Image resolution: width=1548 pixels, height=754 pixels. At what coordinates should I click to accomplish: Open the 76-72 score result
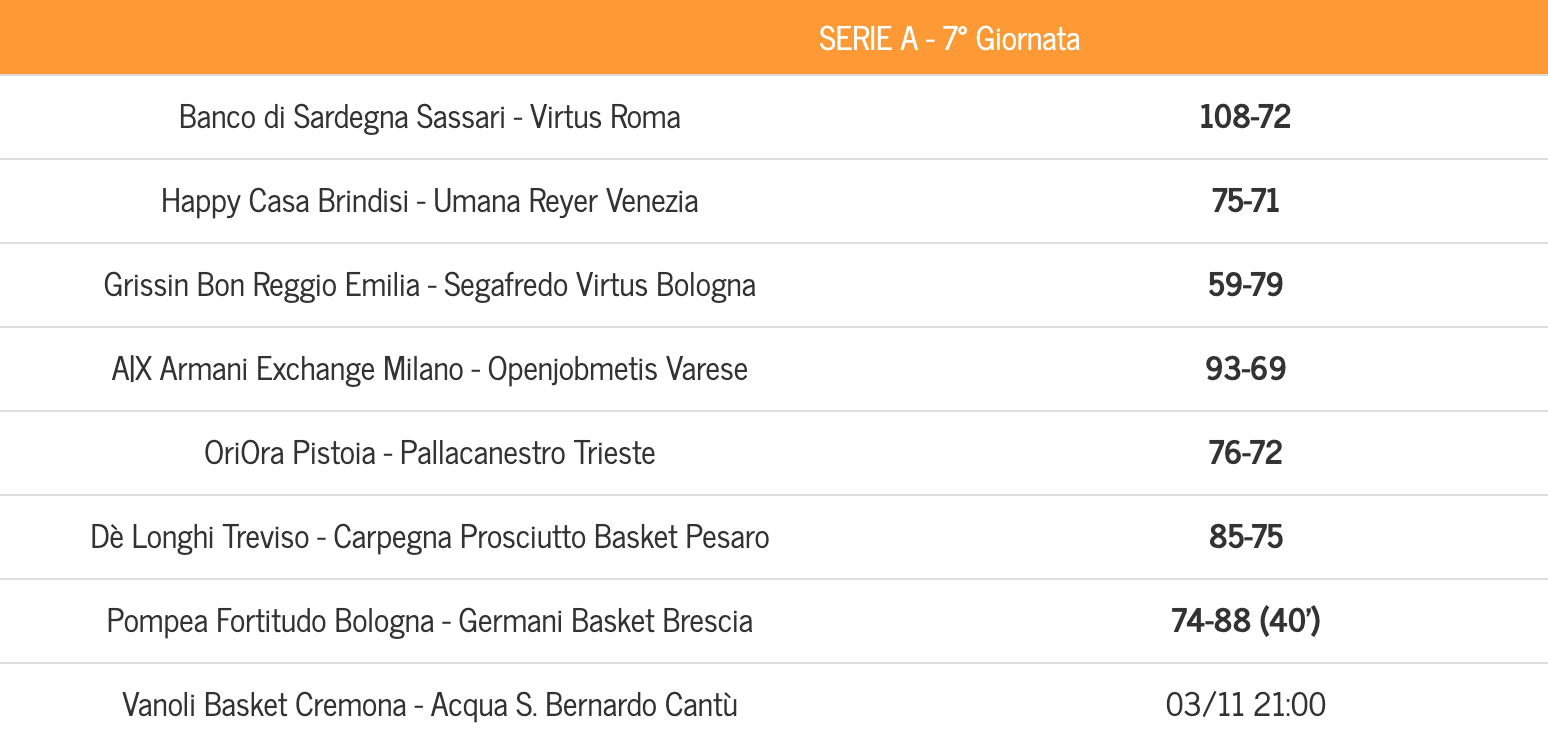1245,453
